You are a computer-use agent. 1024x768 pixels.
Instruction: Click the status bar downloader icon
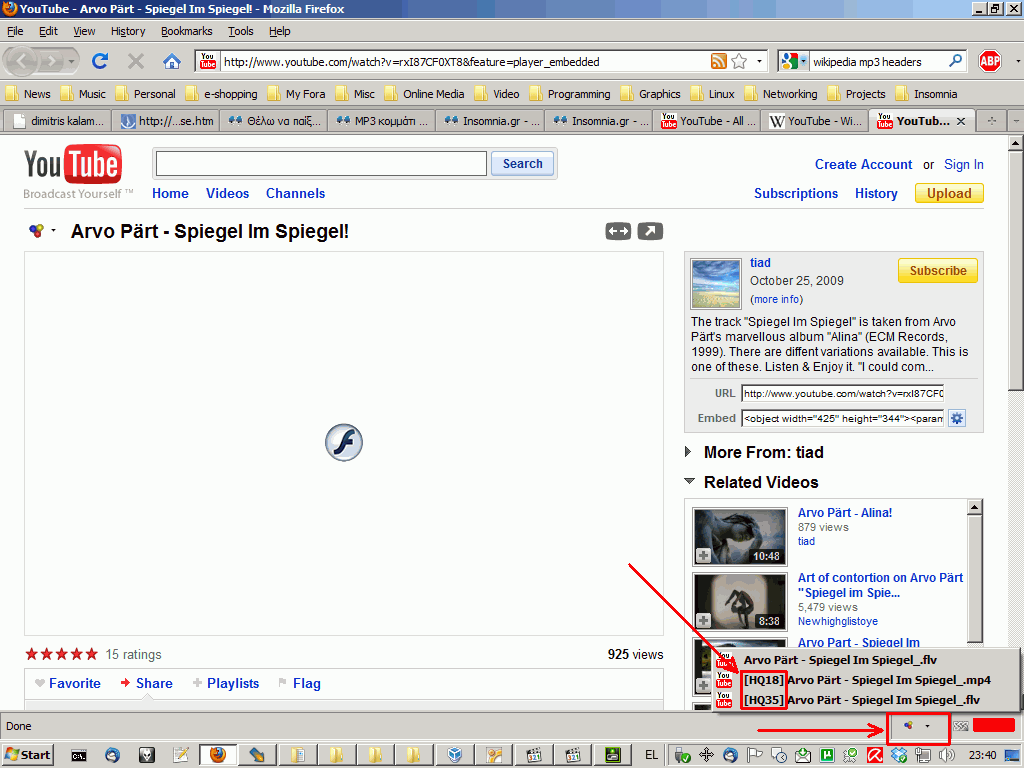tap(908, 726)
